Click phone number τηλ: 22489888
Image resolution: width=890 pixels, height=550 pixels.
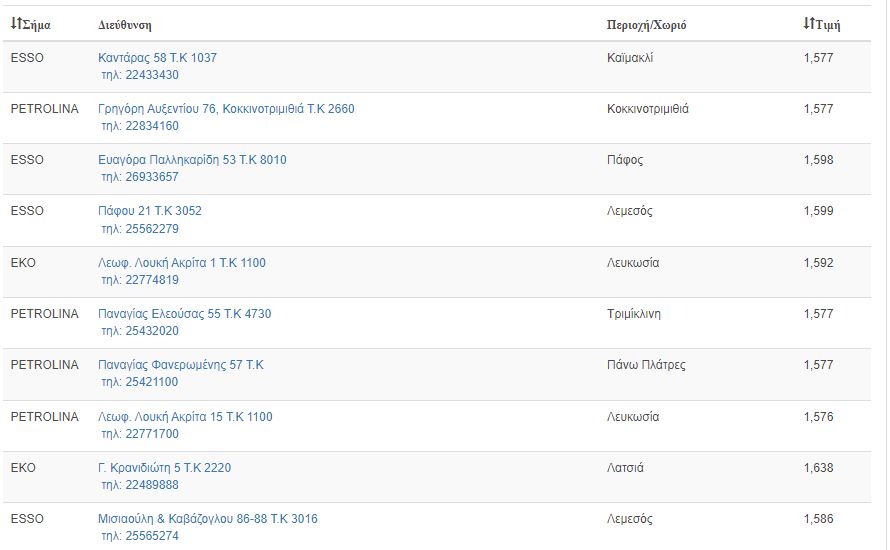click(x=140, y=485)
